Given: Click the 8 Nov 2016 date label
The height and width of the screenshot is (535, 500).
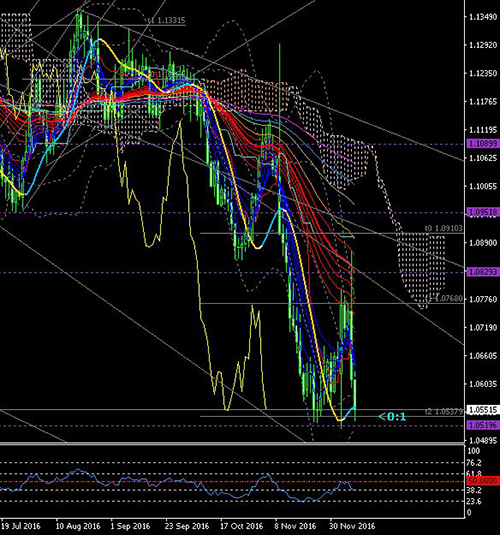Looking at the screenshot, I should [295, 526].
